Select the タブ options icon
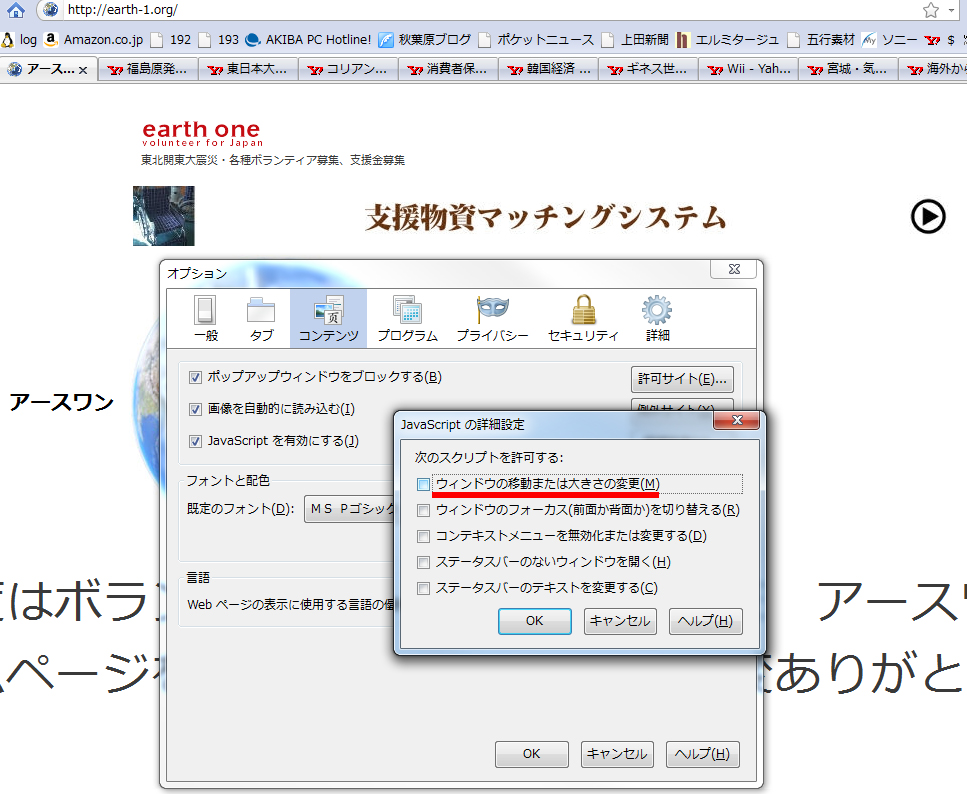The image size is (967, 794). (261, 318)
